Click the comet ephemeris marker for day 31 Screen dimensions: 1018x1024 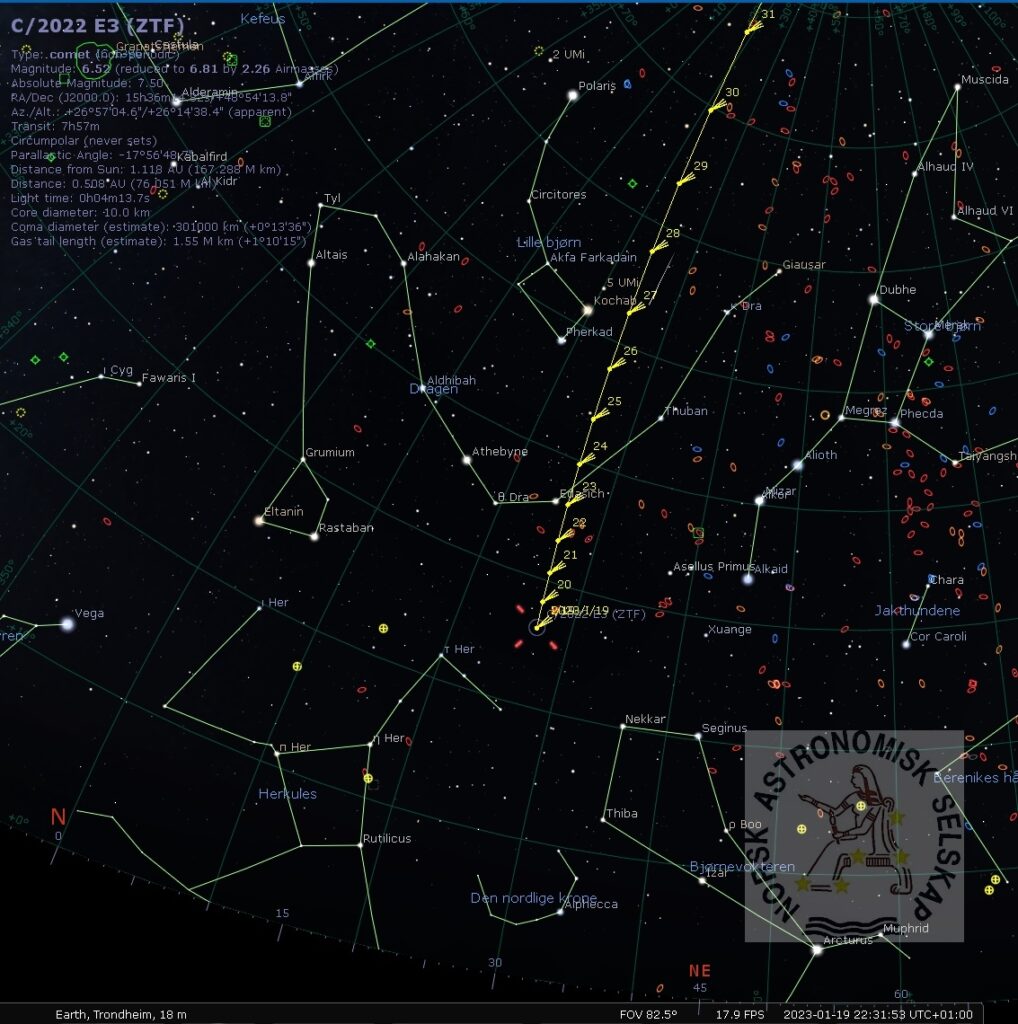click(753, 27)
